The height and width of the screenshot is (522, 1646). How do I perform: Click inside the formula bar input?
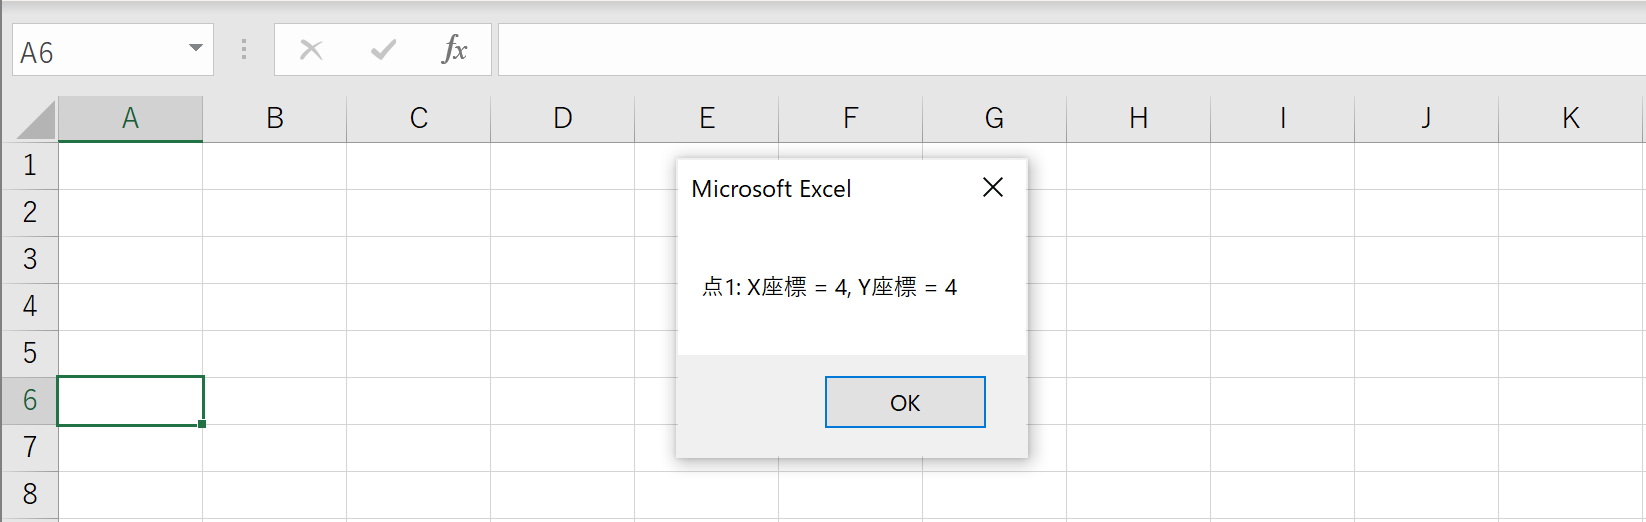(x=1071, y=50)
